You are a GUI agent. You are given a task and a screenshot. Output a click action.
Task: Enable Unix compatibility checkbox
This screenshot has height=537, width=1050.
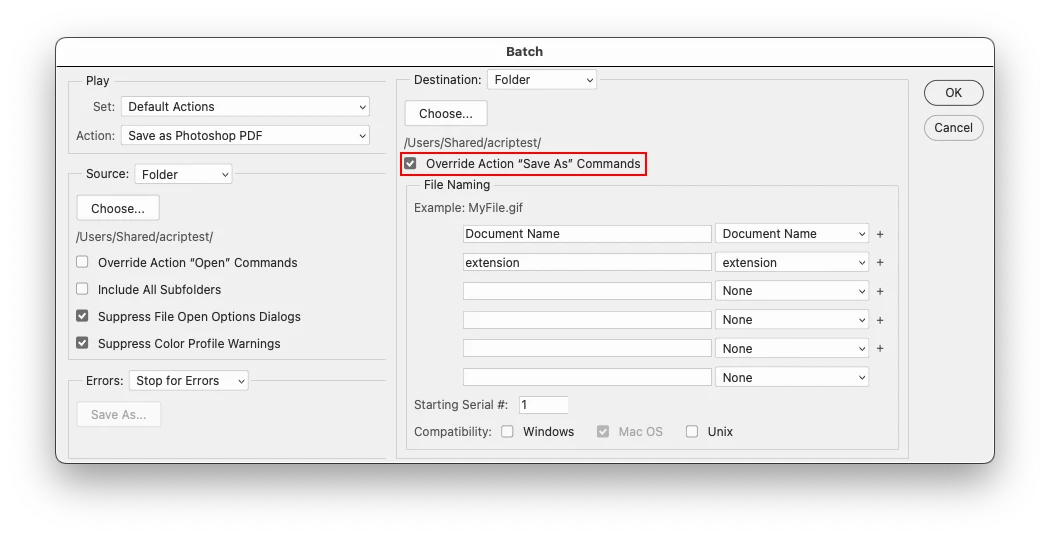coord(692,431)
